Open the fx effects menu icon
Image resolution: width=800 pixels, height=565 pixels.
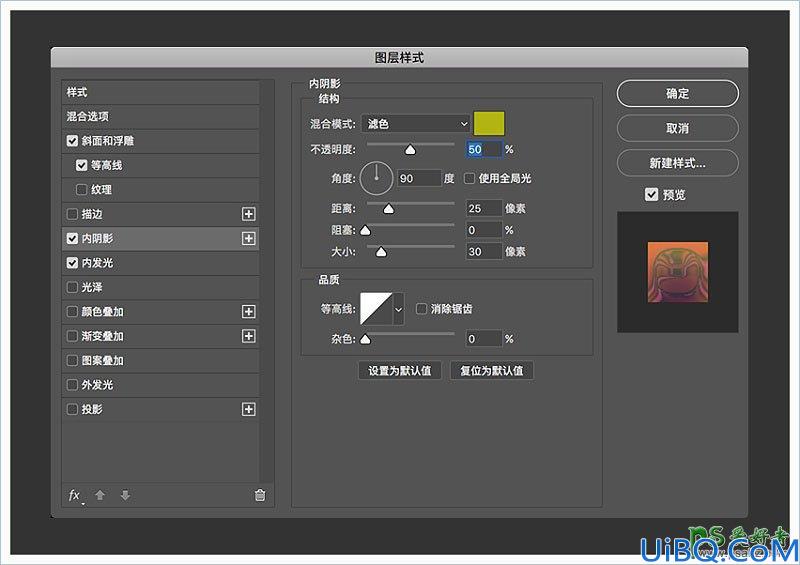75,496
